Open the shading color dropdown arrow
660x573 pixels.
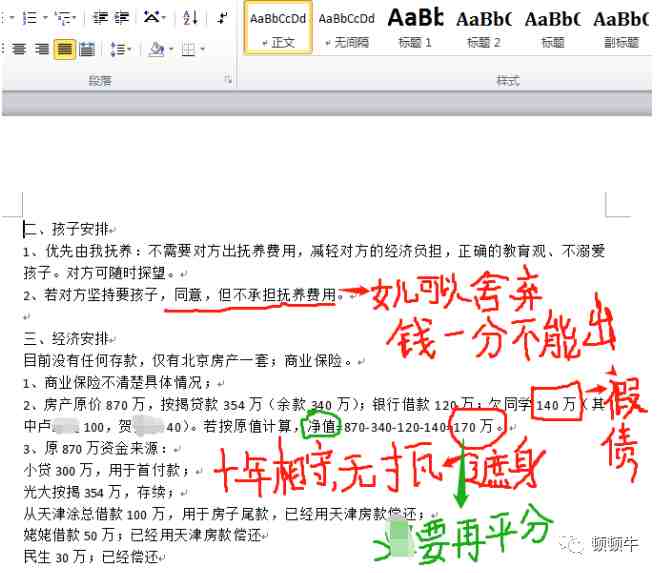click(171, 50)
